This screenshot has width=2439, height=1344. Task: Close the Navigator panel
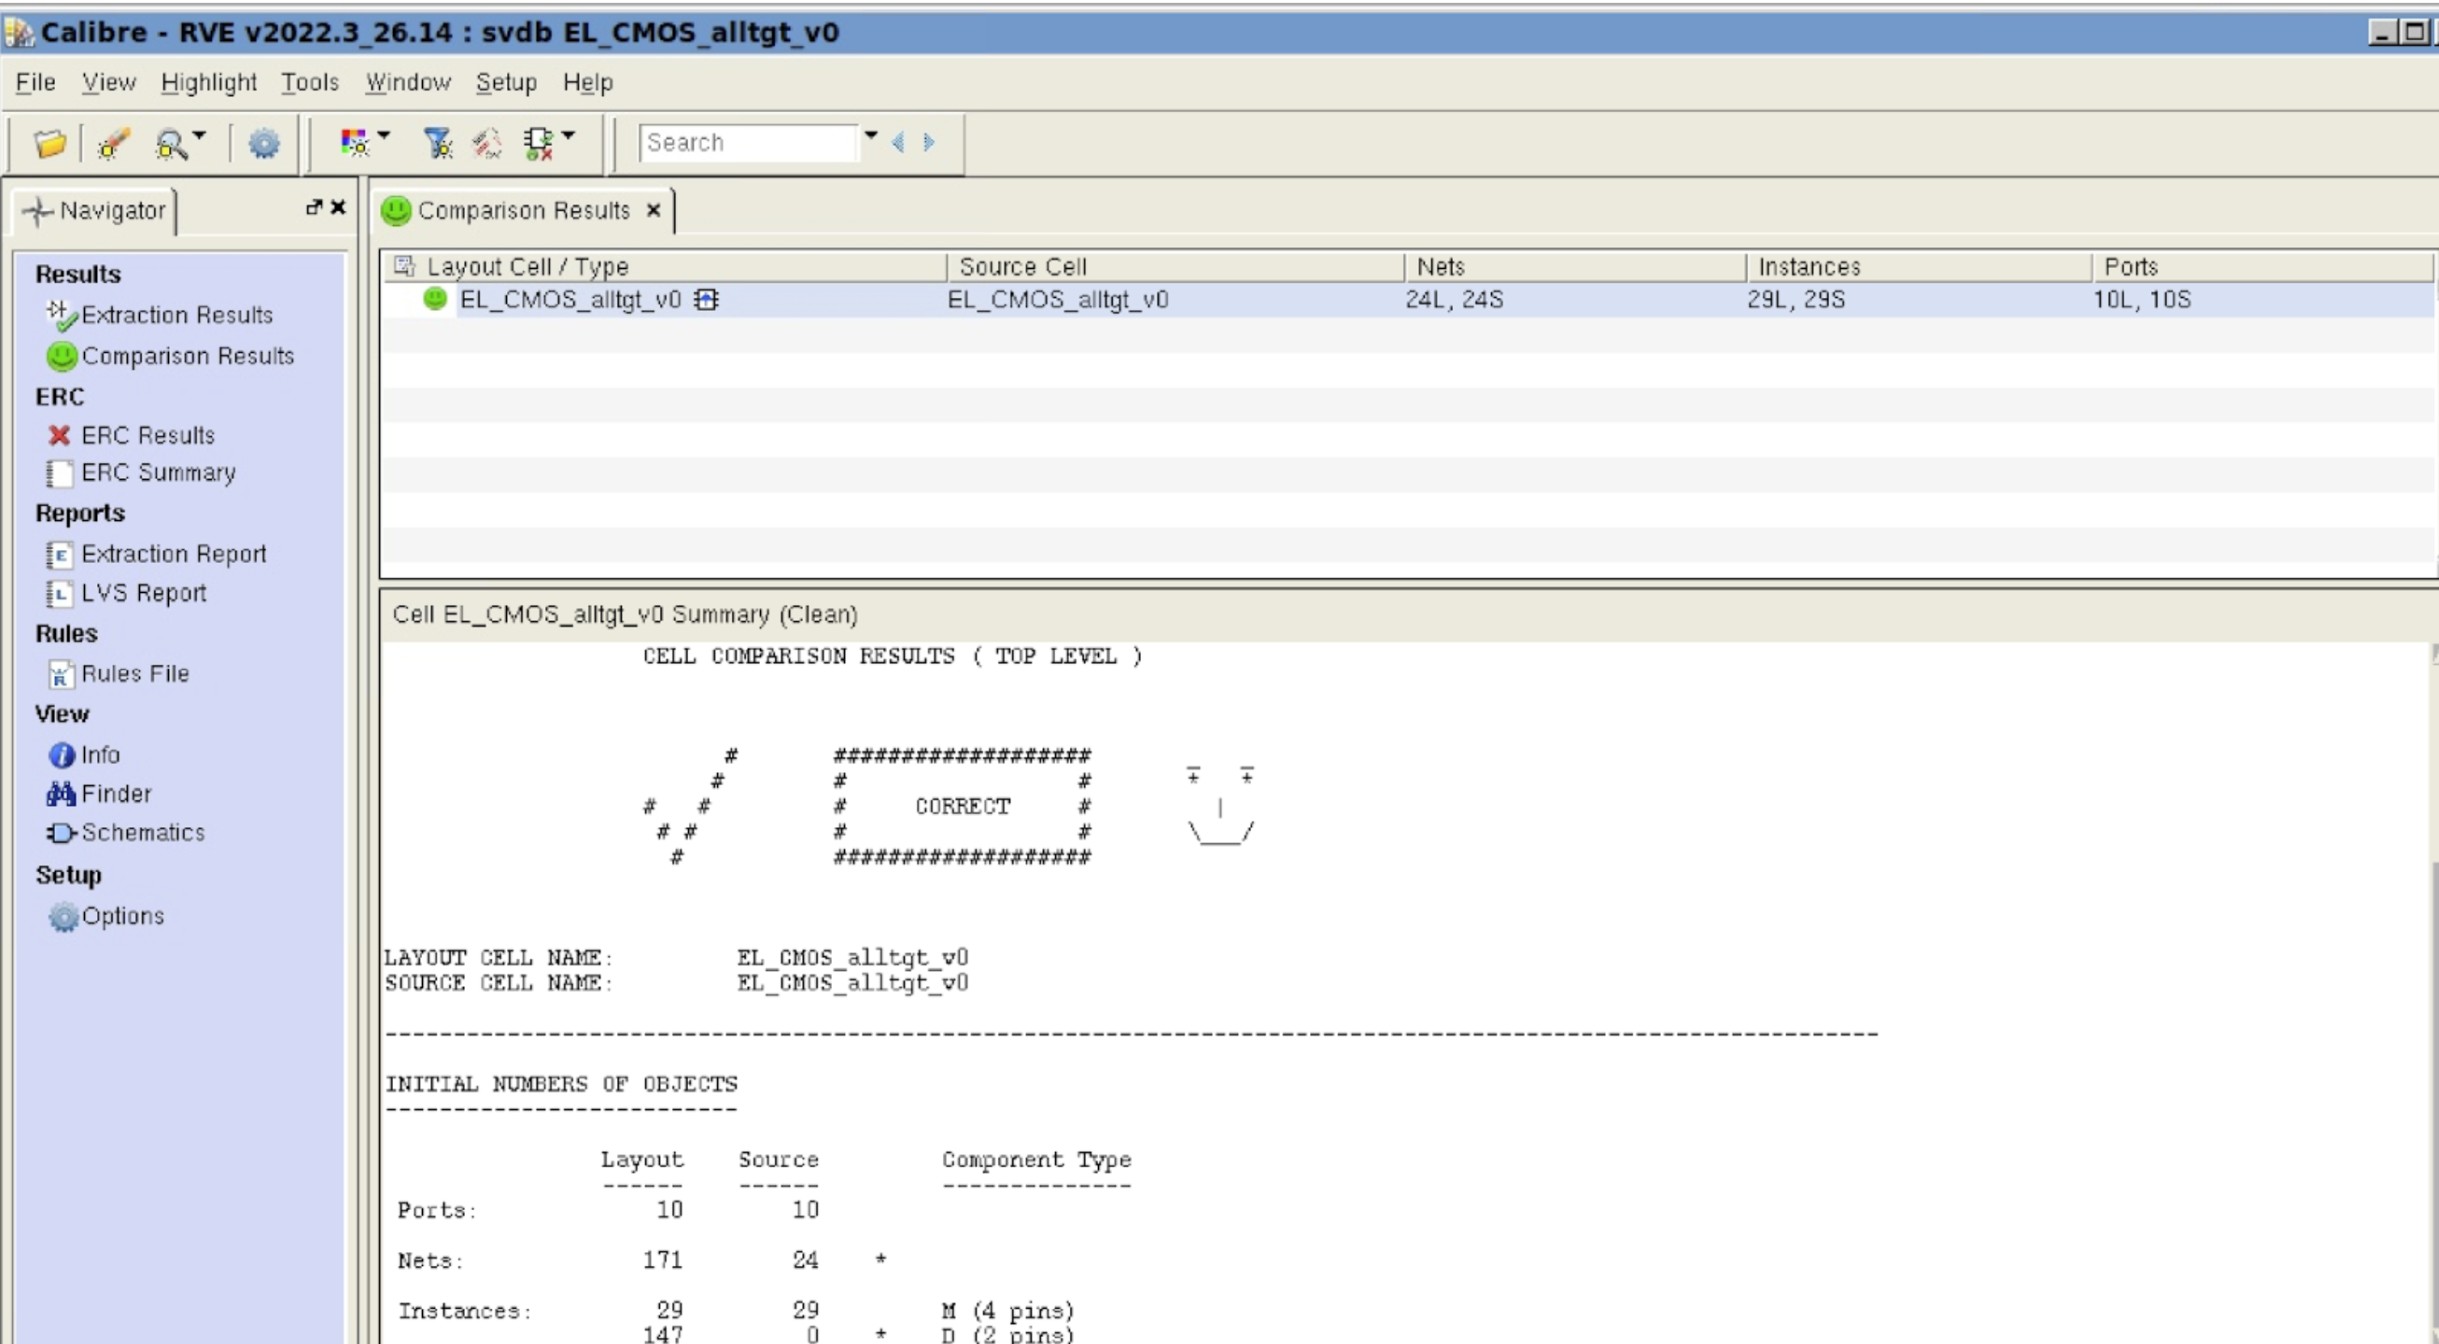(x=338, y=207)
